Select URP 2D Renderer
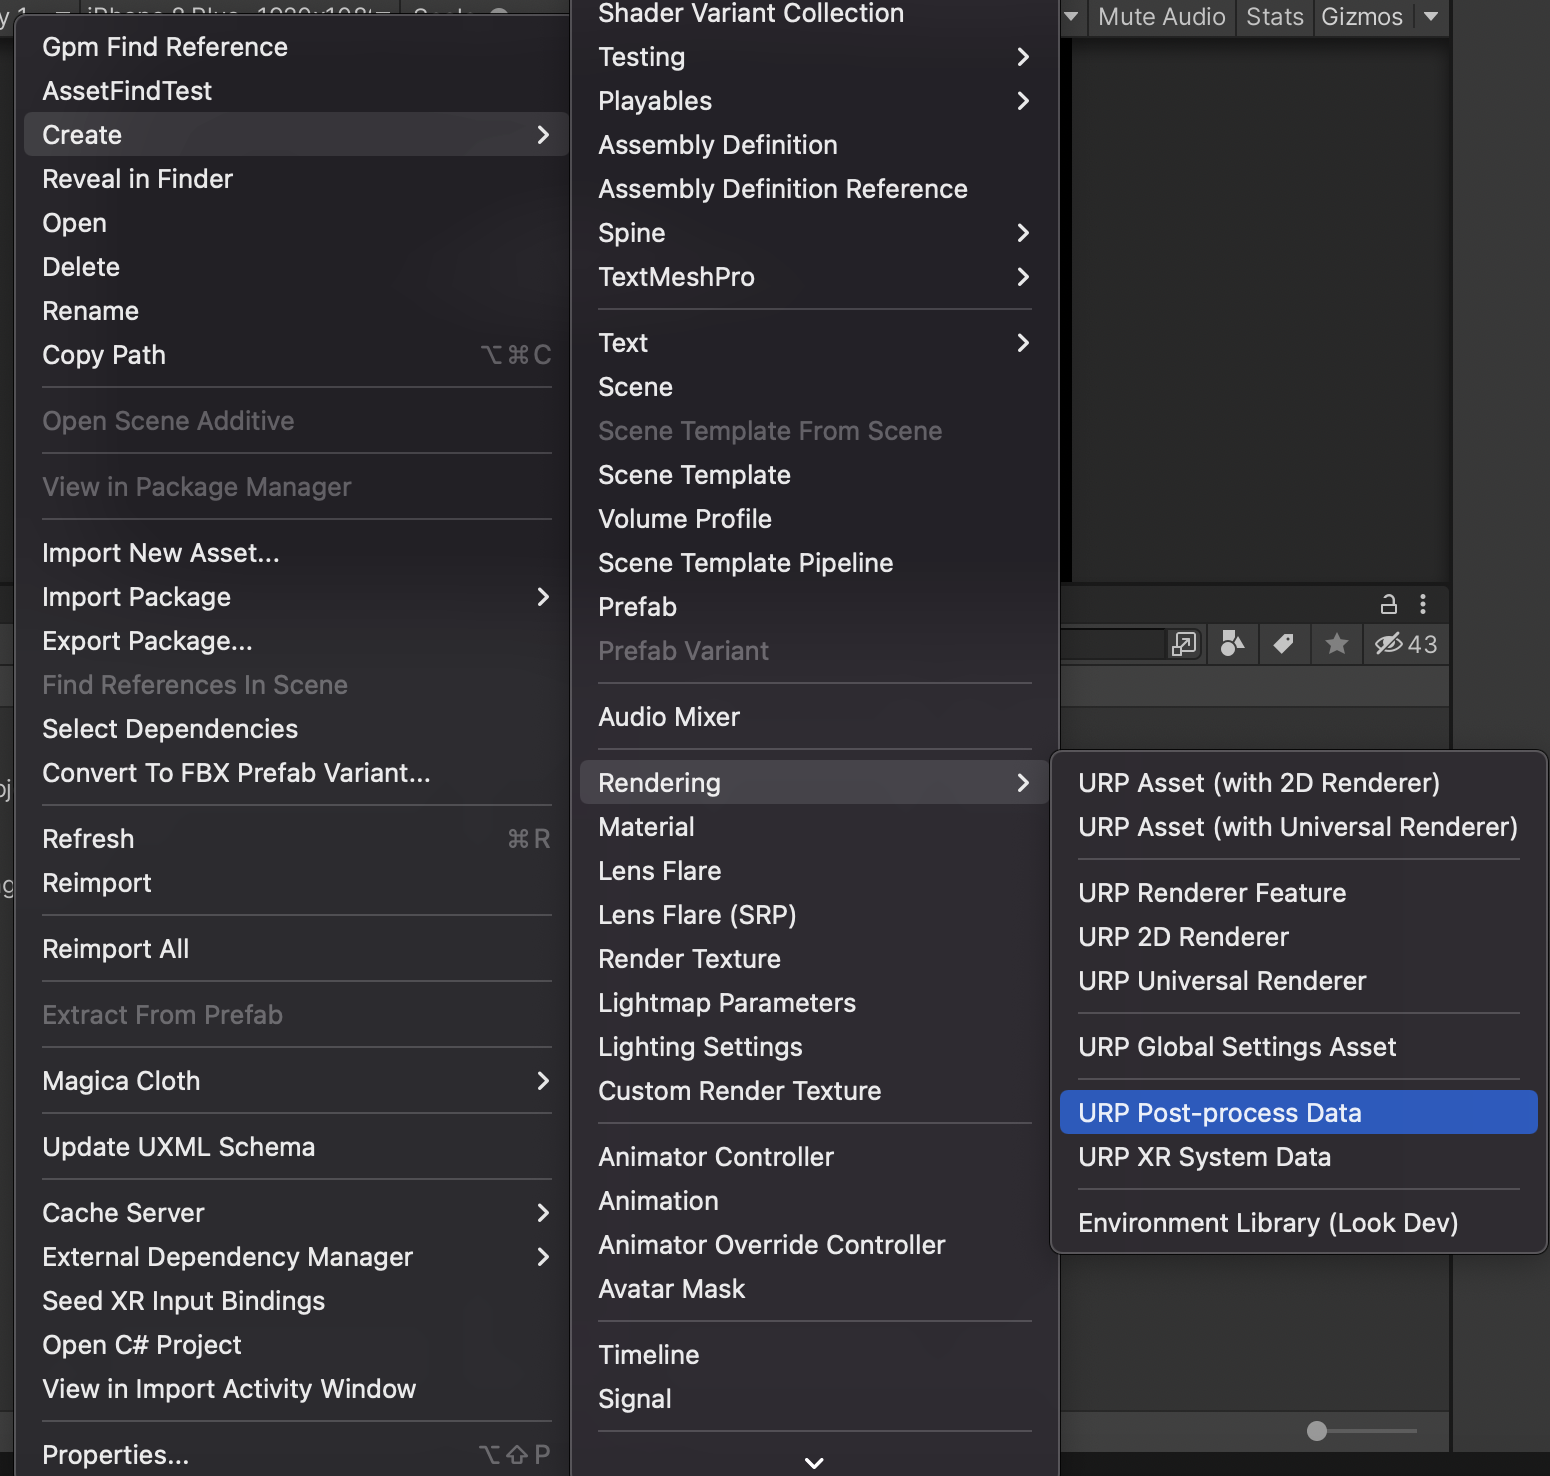Screen dimensions: 1550x1476 coord(1298,937)
